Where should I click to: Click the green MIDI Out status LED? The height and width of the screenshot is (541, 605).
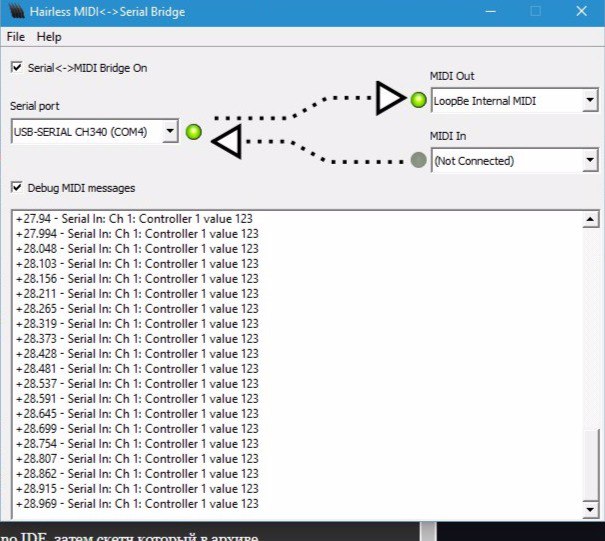(418, 100)
